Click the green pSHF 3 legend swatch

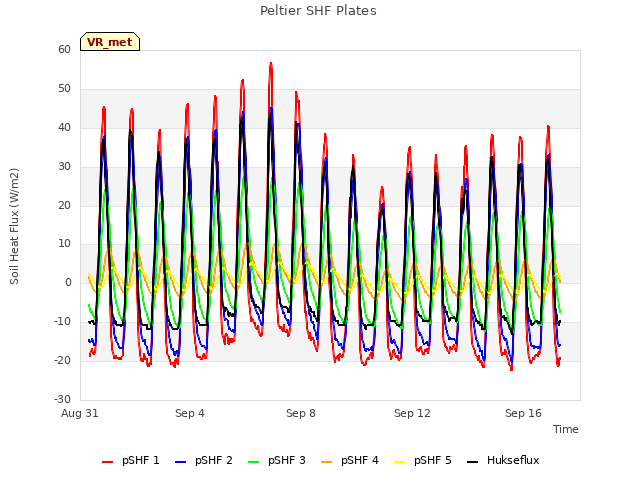[253, 462]
